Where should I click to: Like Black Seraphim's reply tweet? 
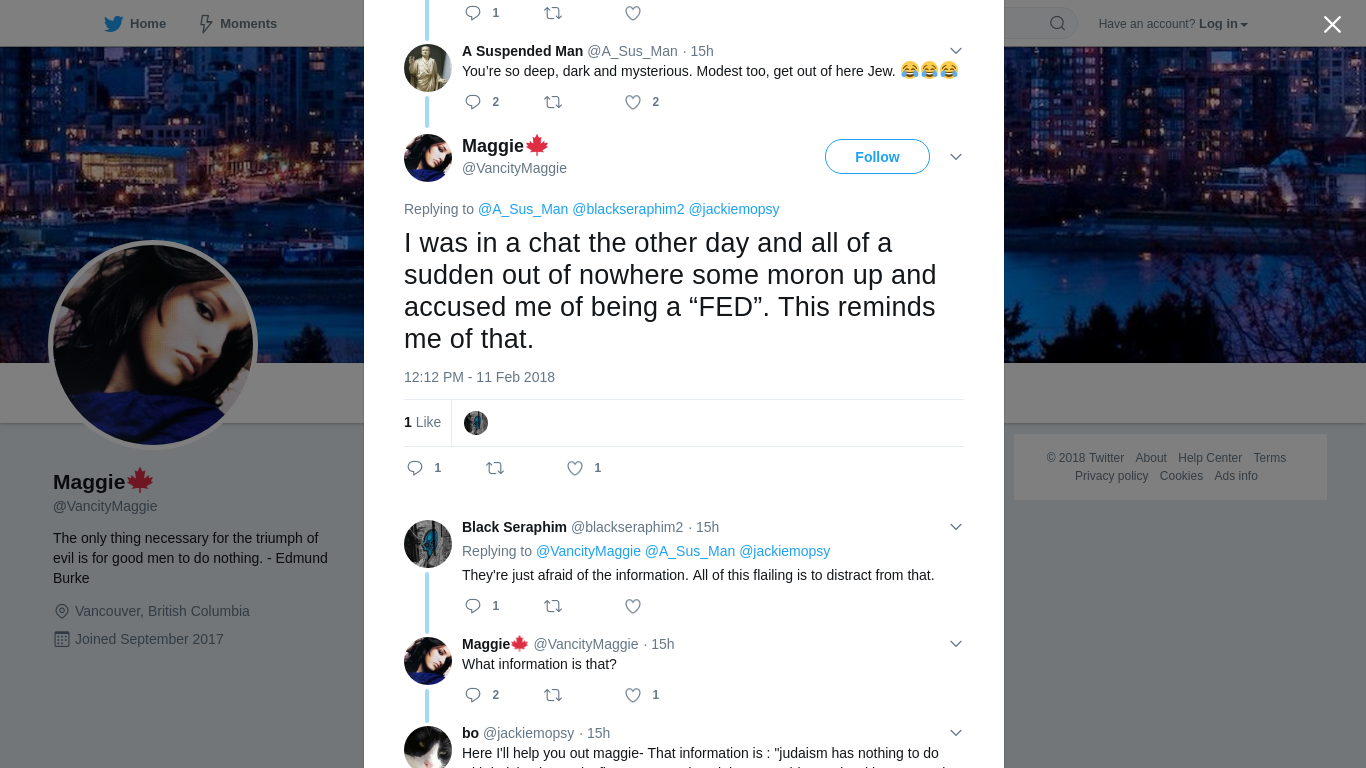pyautogui.click(x=633, y=606)
